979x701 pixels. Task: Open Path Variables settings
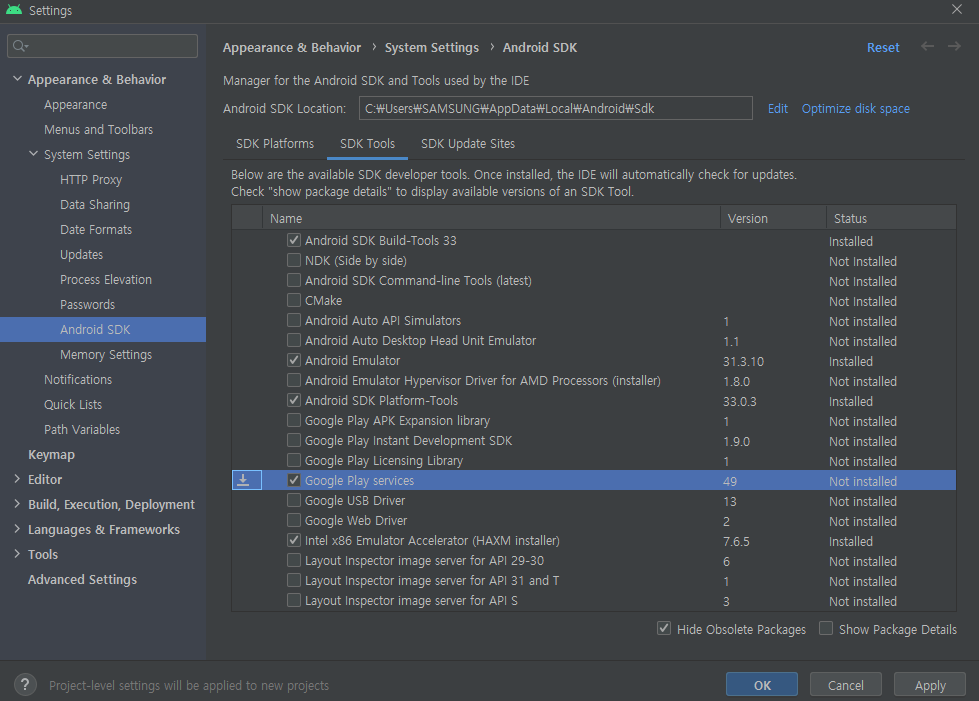82,429
